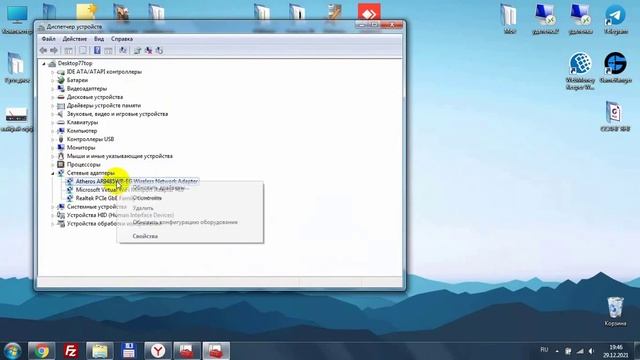This screenshot has width=640, height=360.
Task: Open the Файл menu
Action: click(x=49, y=39)
